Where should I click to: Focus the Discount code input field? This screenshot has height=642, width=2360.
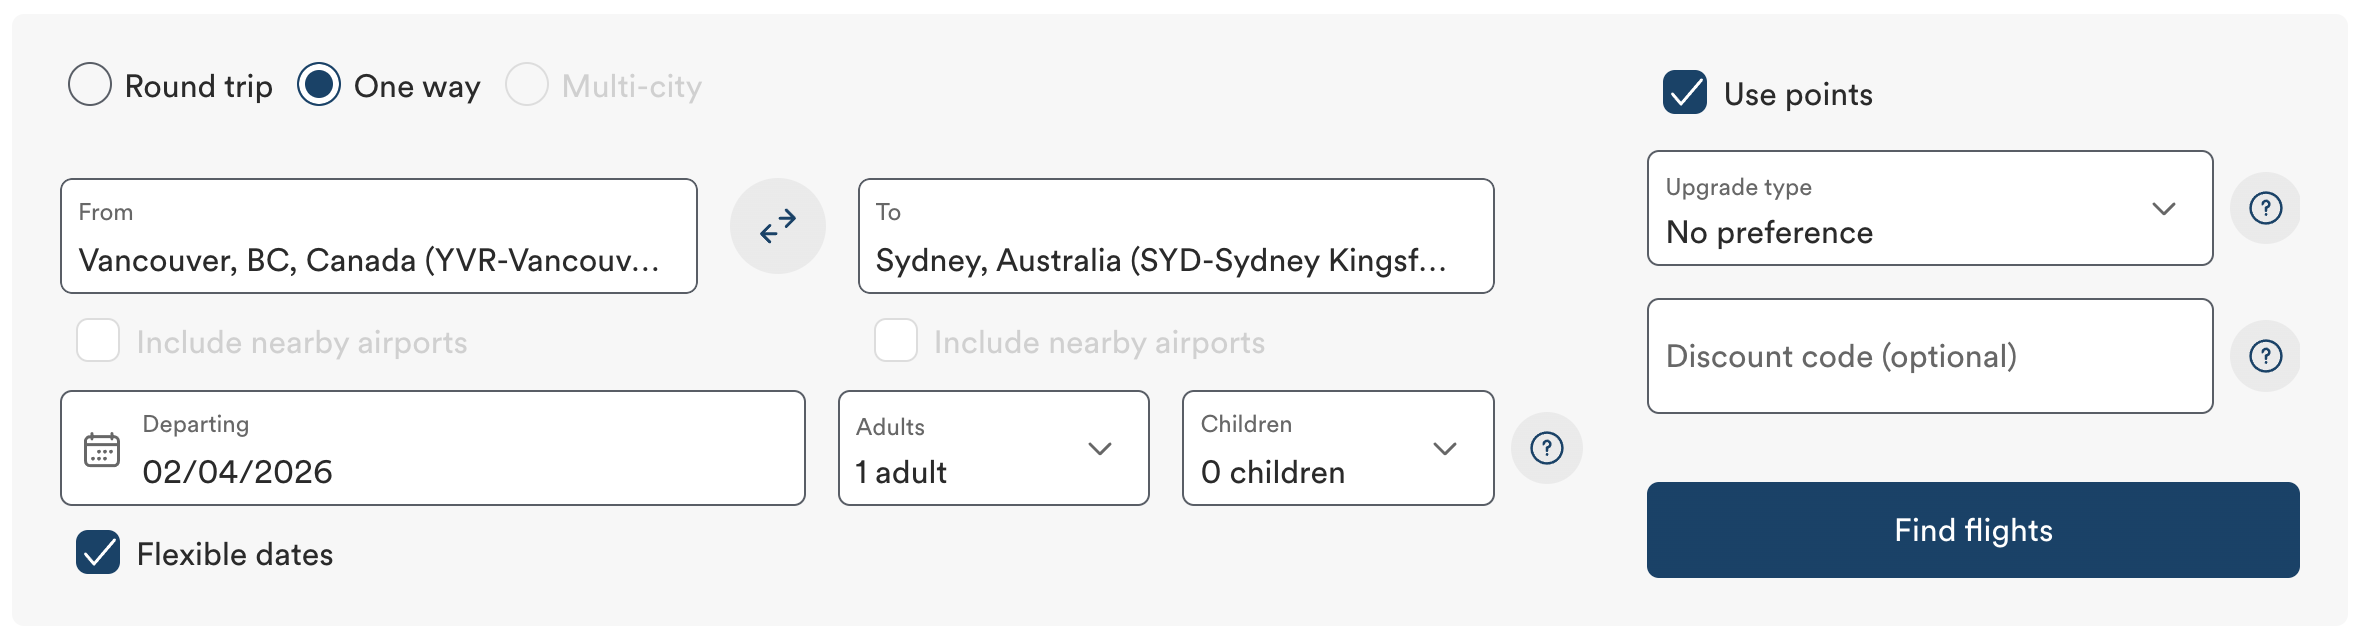pos(1929,357)
